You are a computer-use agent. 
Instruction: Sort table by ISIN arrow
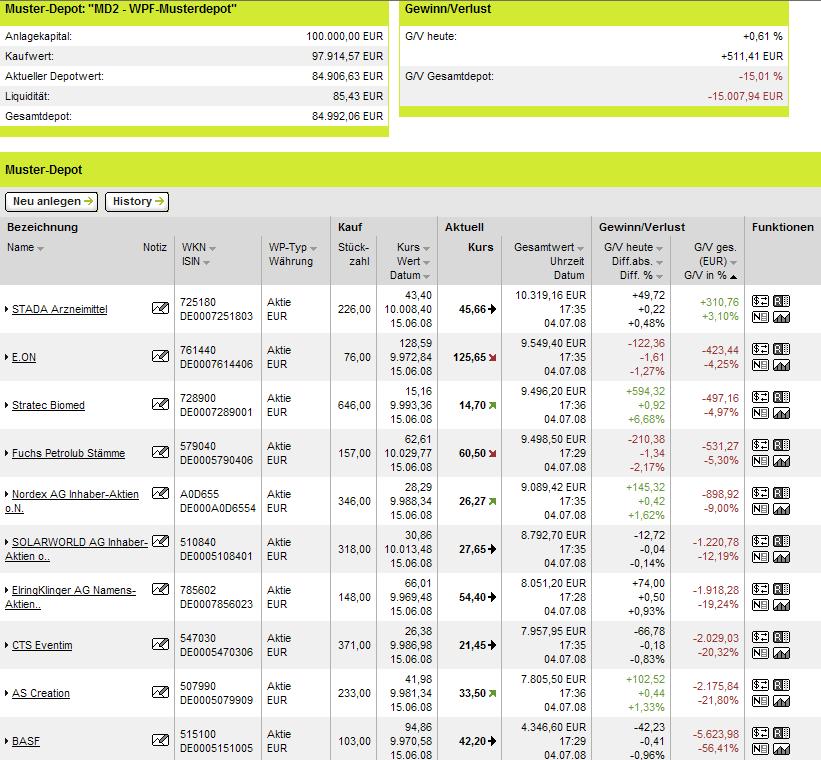point(206,262)
